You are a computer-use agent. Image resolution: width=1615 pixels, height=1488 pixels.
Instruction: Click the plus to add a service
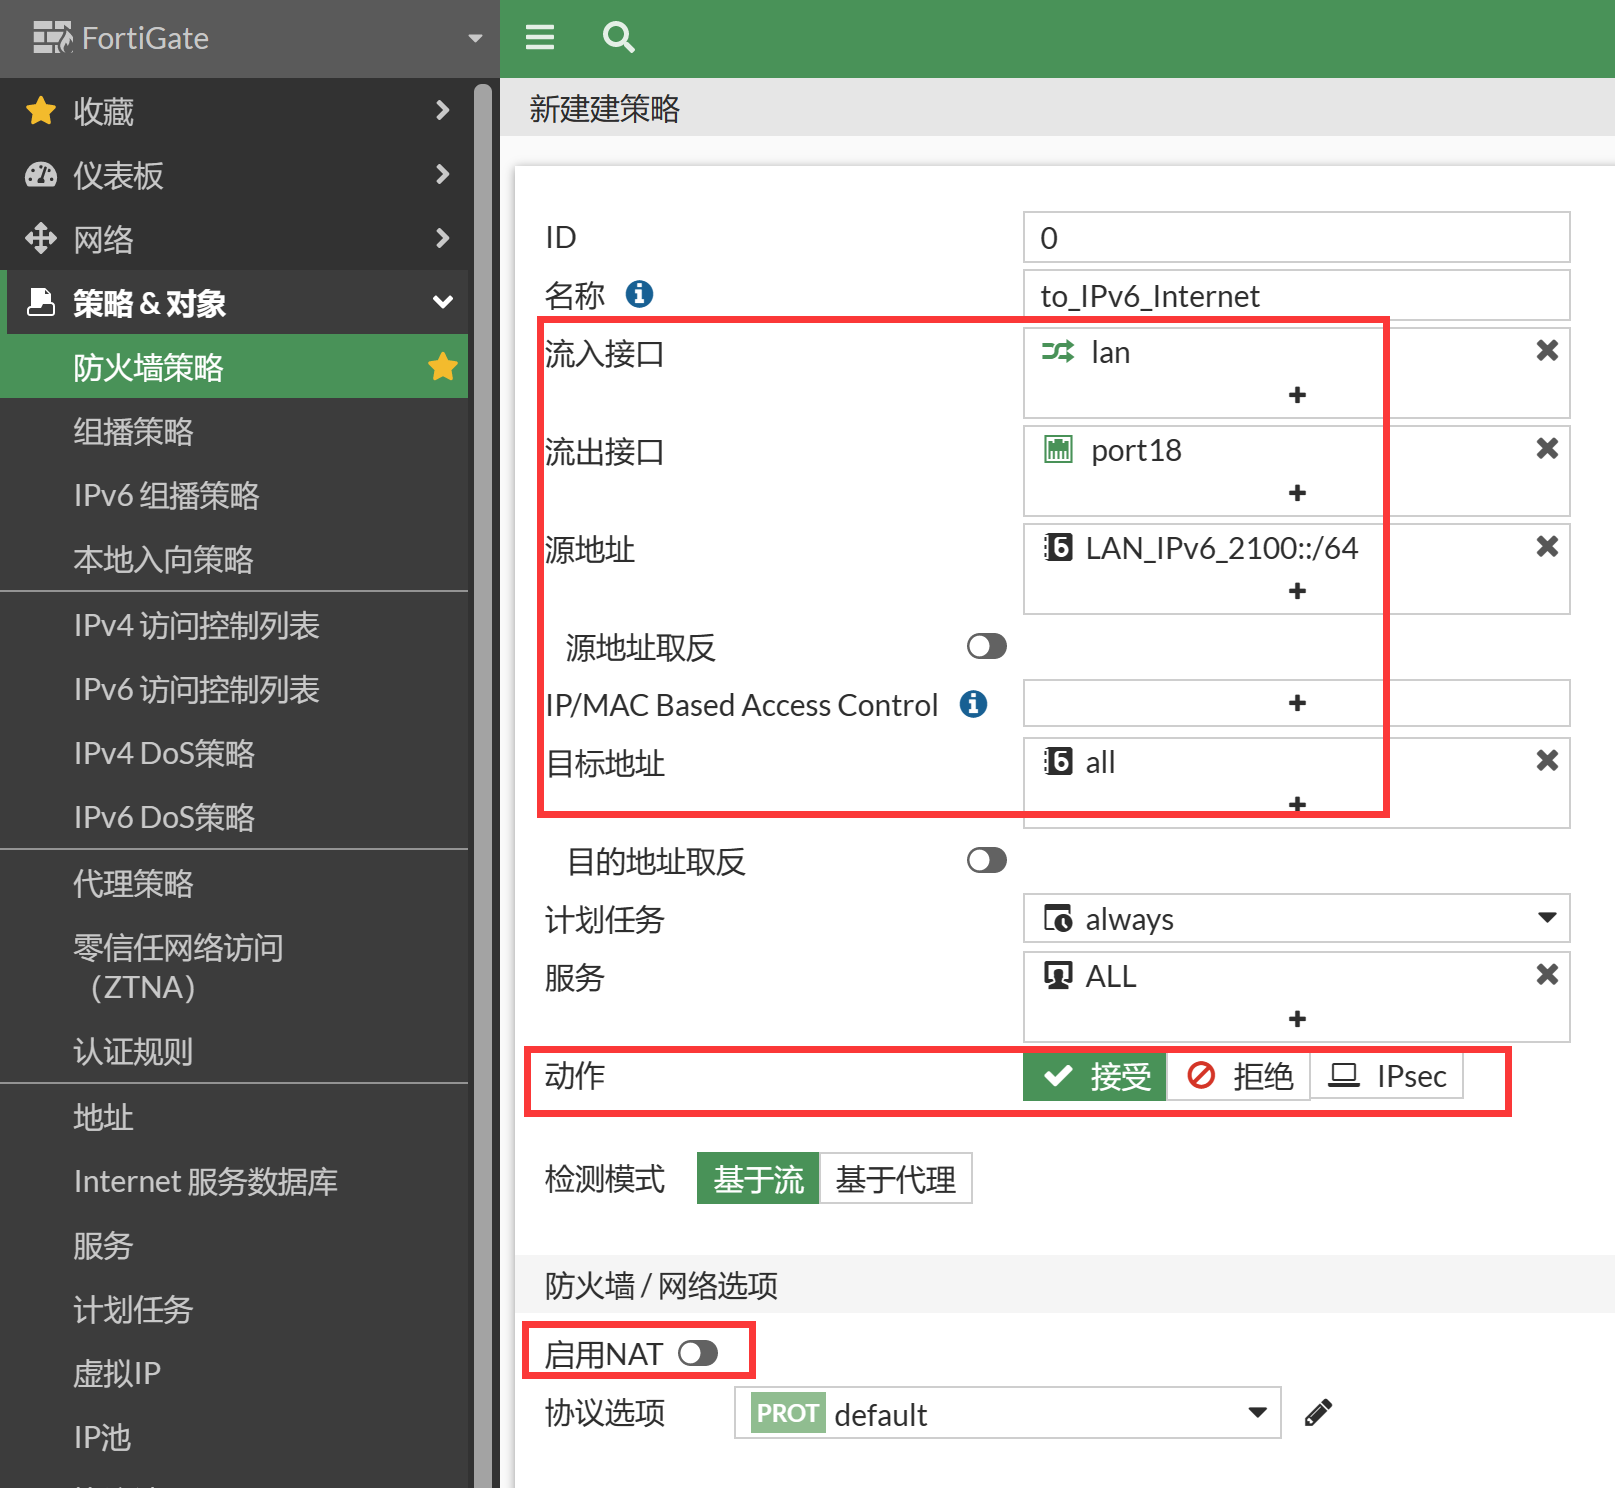pyautogui.click(x=1297, y=1019)
